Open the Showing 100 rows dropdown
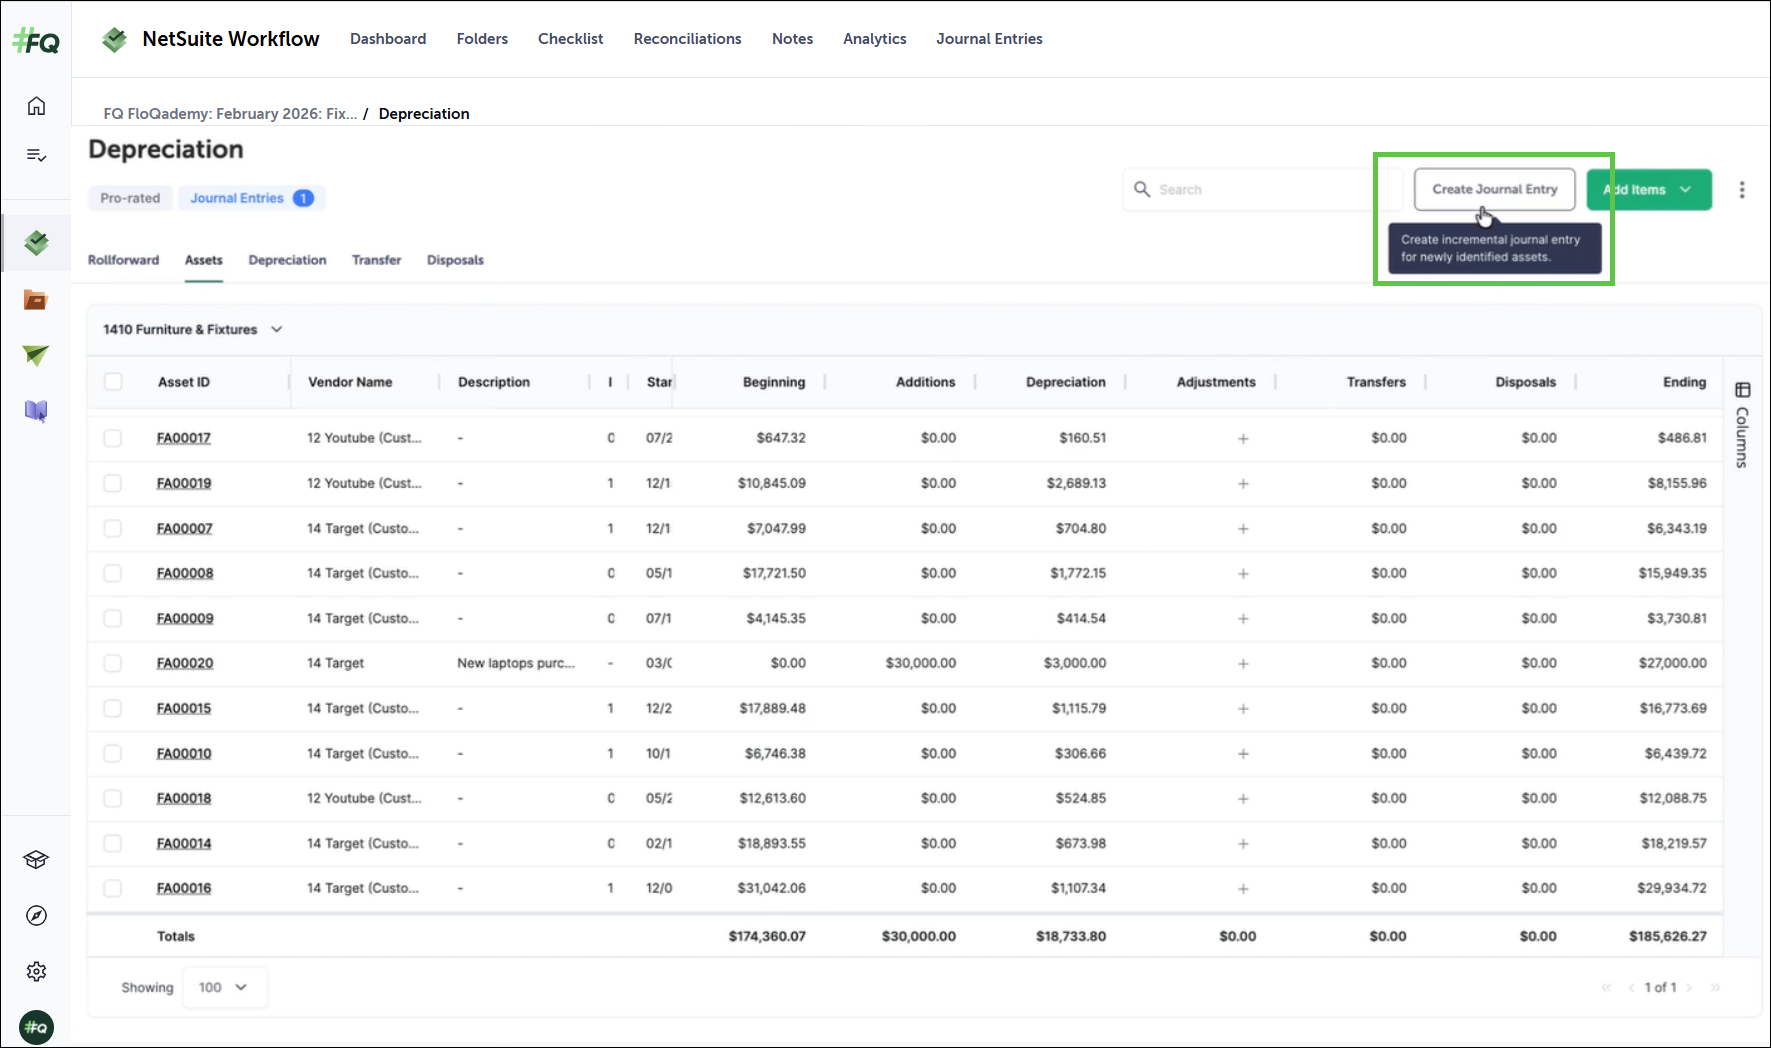 (225, 987)
